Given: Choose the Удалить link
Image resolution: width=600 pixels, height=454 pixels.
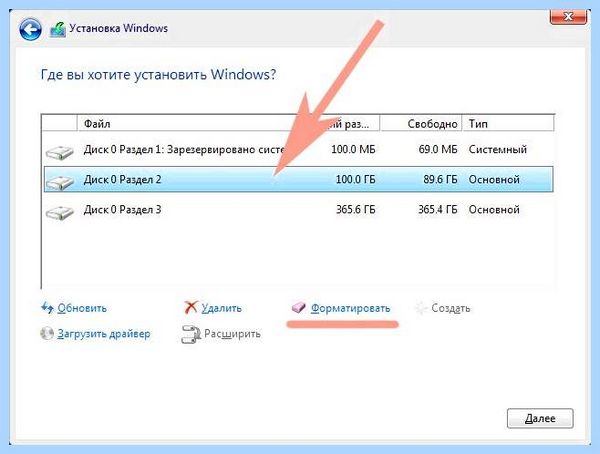Looking at the screenshot, I should click(x=222, y=308).
